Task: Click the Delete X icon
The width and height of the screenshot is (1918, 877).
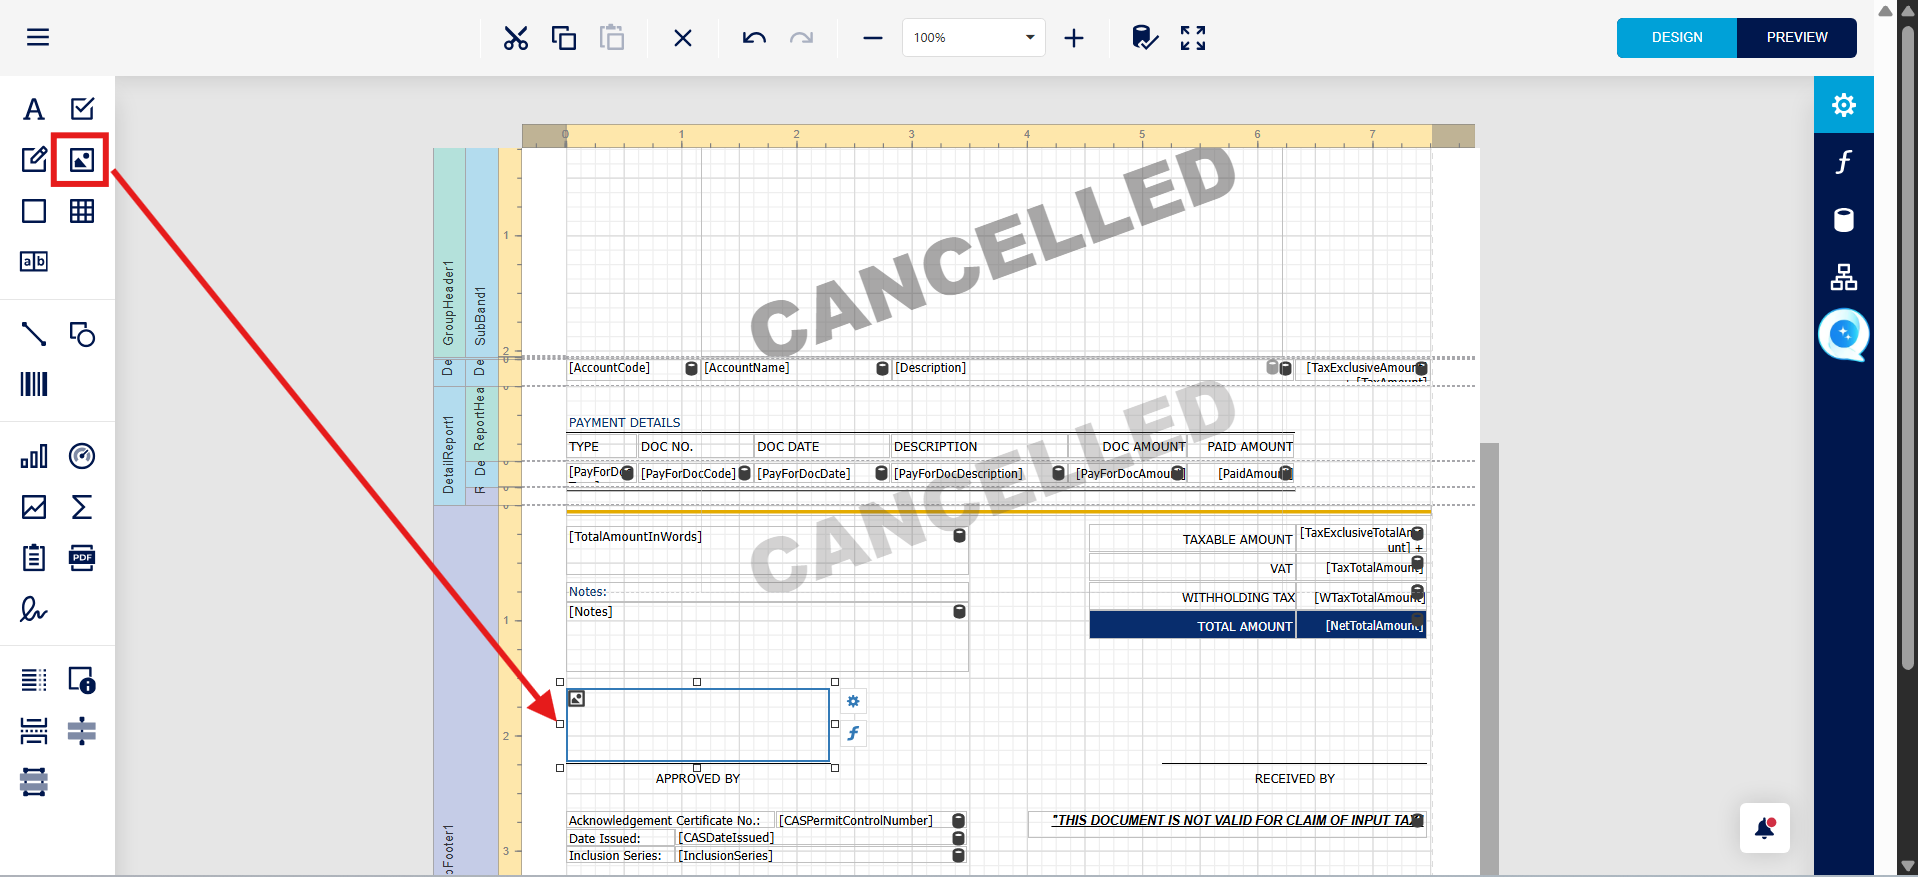Action: pyautogui.click(x=683, y=38)
